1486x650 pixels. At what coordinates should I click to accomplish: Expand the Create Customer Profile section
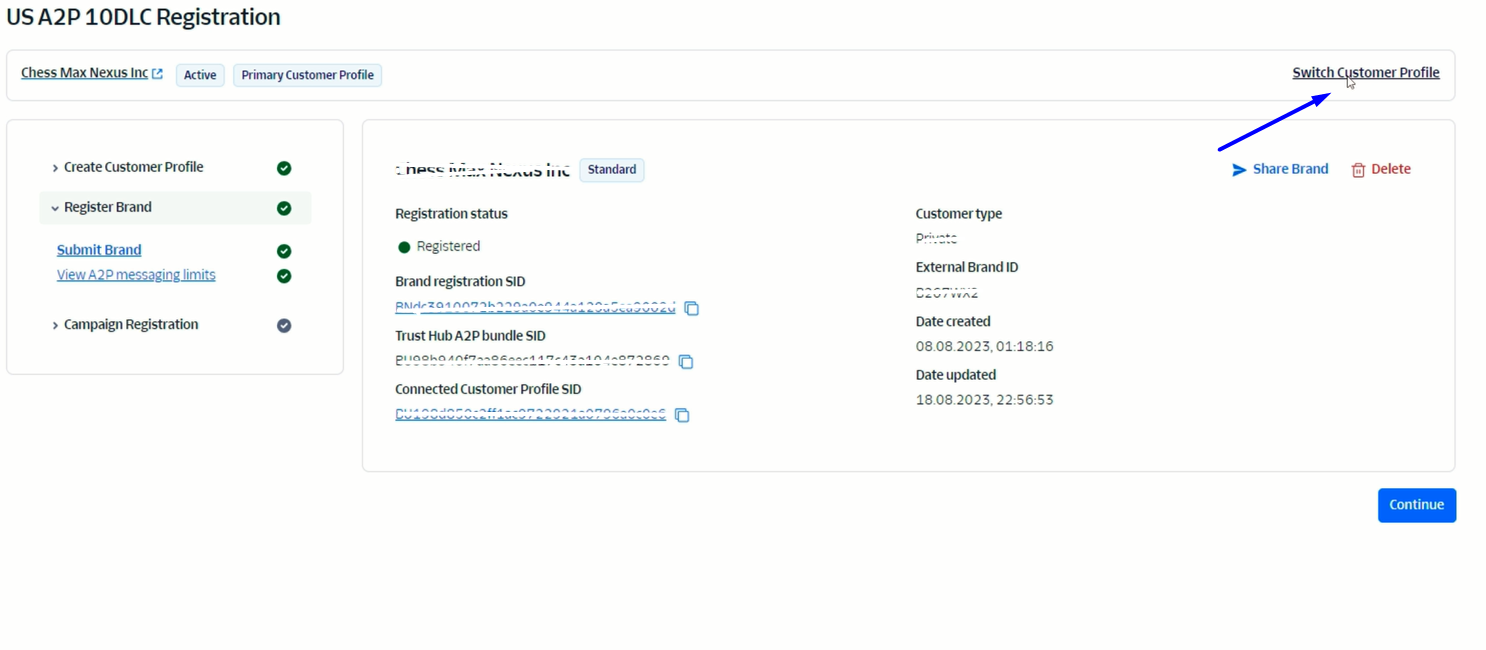55,168
